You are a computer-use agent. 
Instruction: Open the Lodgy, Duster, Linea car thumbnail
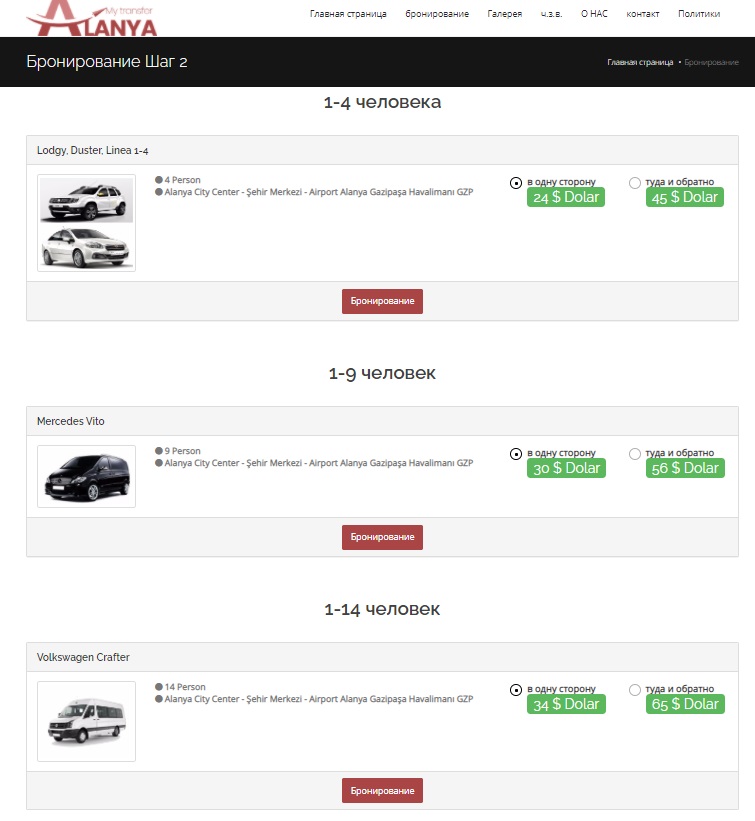pyautogui.click(x=86, y=223)
